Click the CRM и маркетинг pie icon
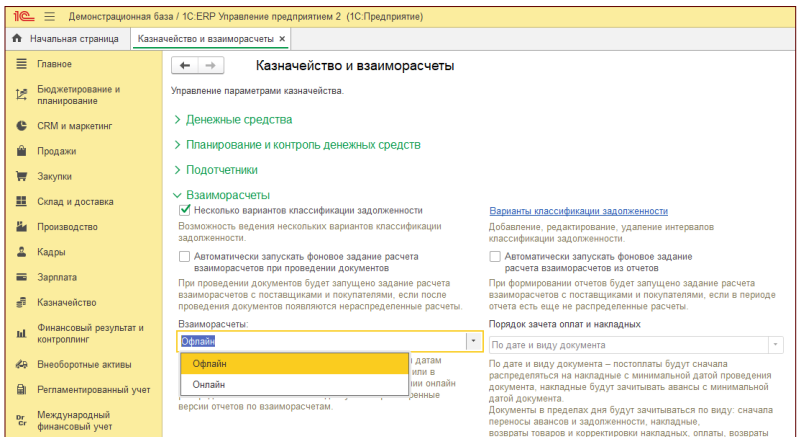The width and height of the screenshot is (802, 437). (x=21, y=126)
